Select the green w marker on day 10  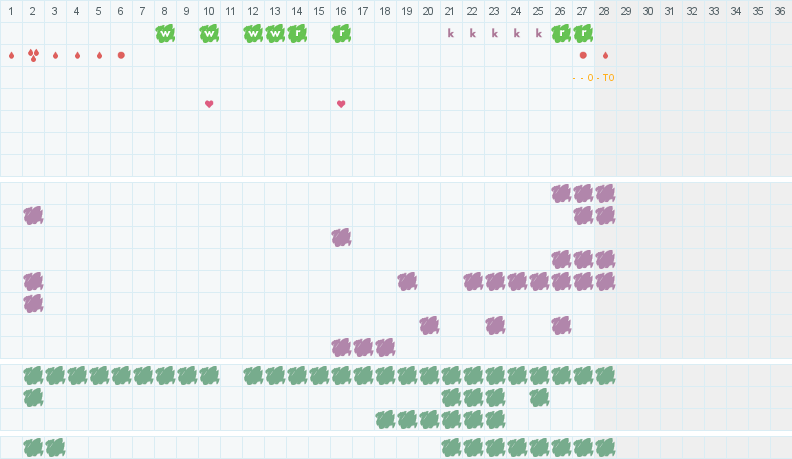pyautogui.click(x=209, y=34)
